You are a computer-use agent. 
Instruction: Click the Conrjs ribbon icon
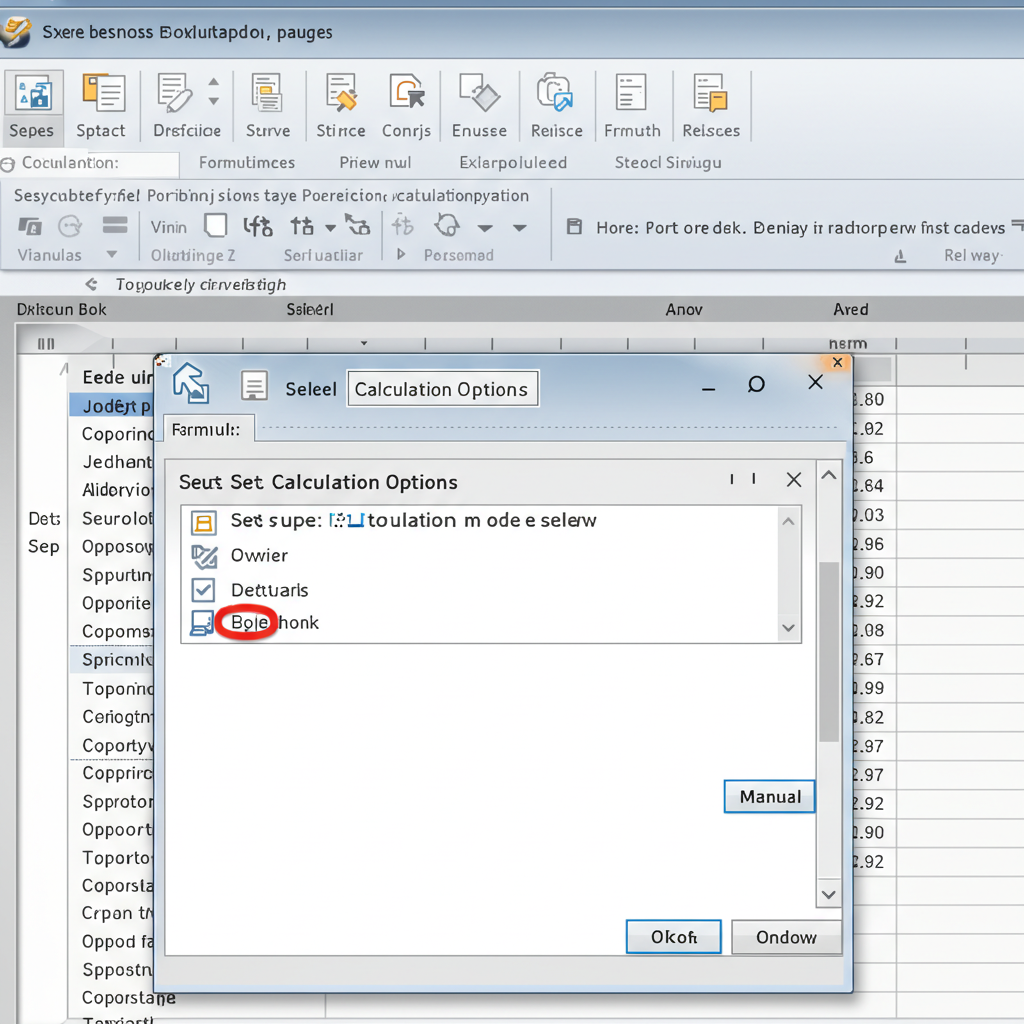(x=406, y=91)
